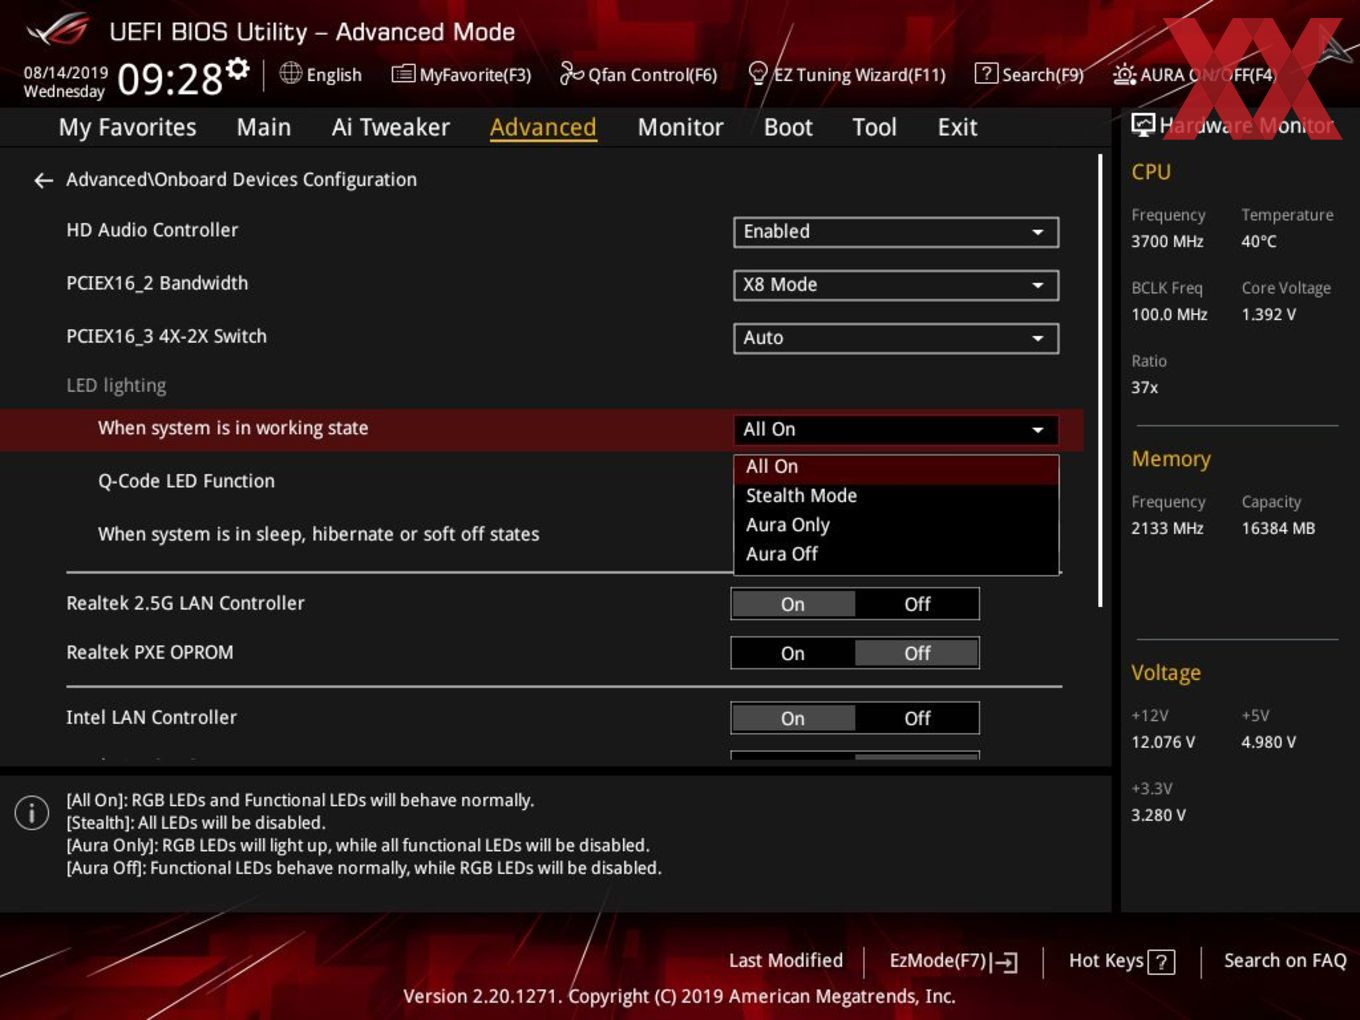
Task: Click the Hot Keys question box icon
Action: point(1161,962)
